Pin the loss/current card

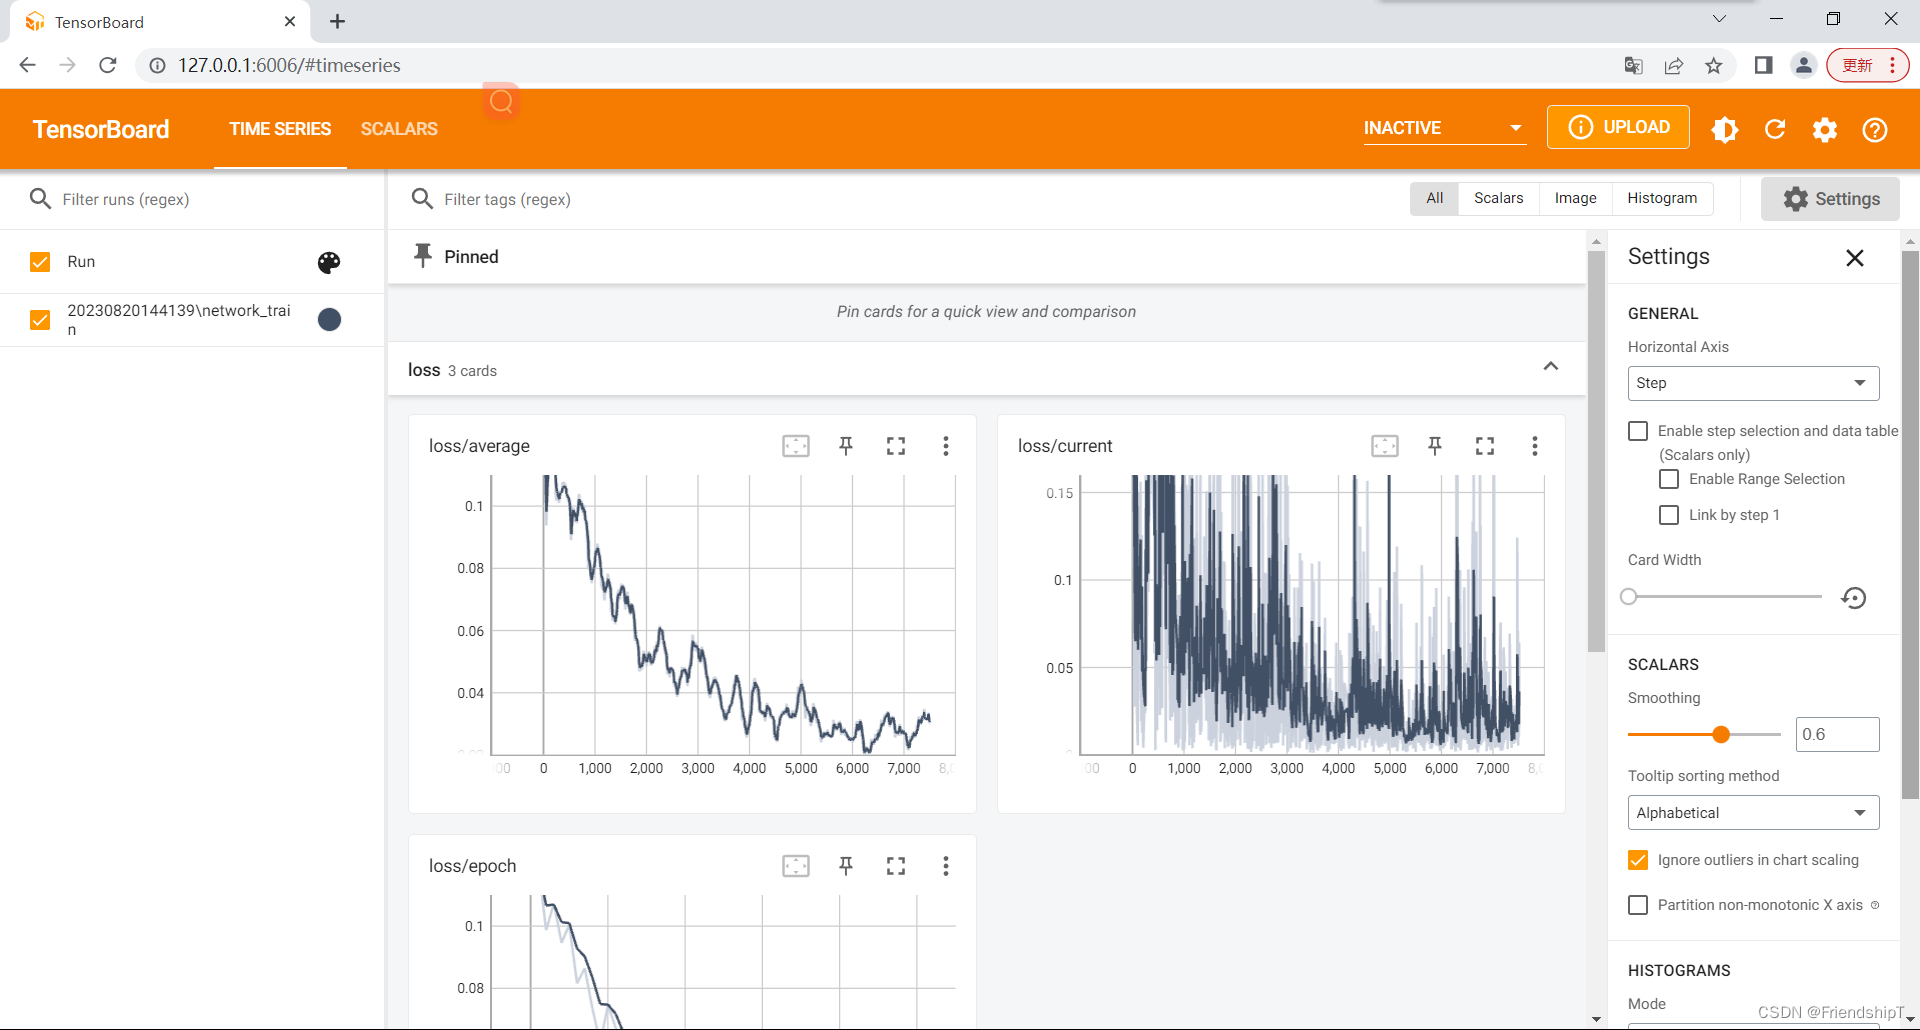(x=1435, y=446)
